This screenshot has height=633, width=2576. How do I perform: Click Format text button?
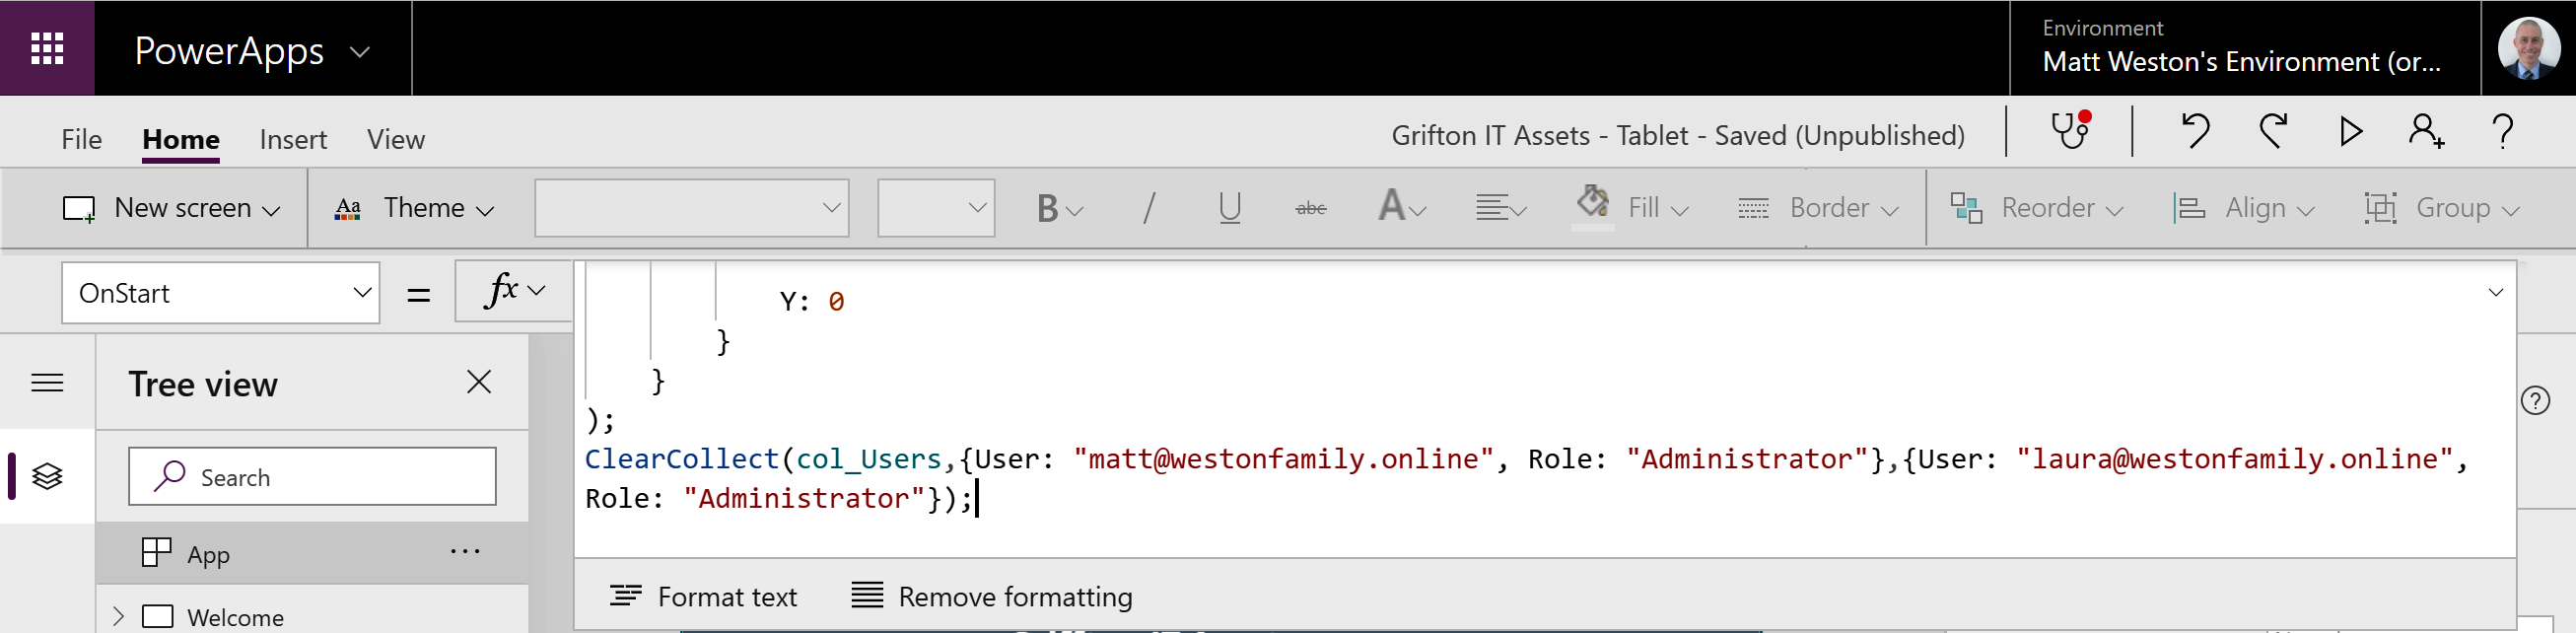click(704, 597)
